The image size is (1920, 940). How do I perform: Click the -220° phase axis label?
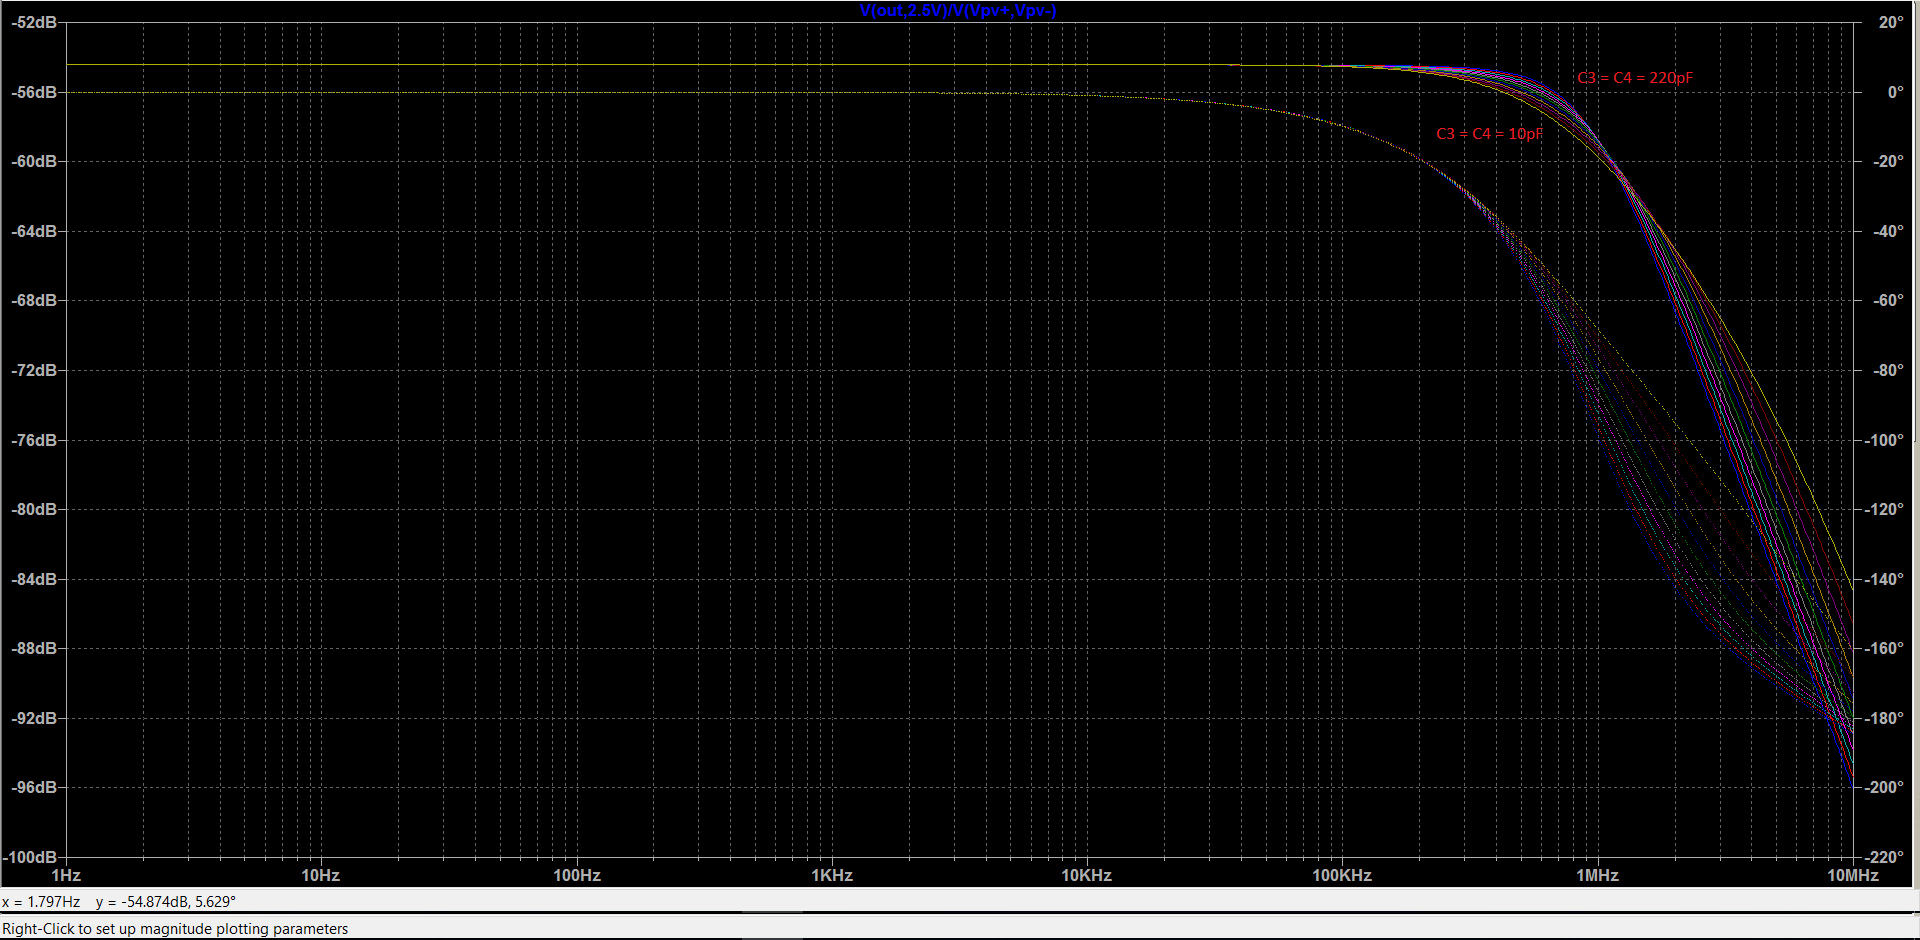[1884, 857]
